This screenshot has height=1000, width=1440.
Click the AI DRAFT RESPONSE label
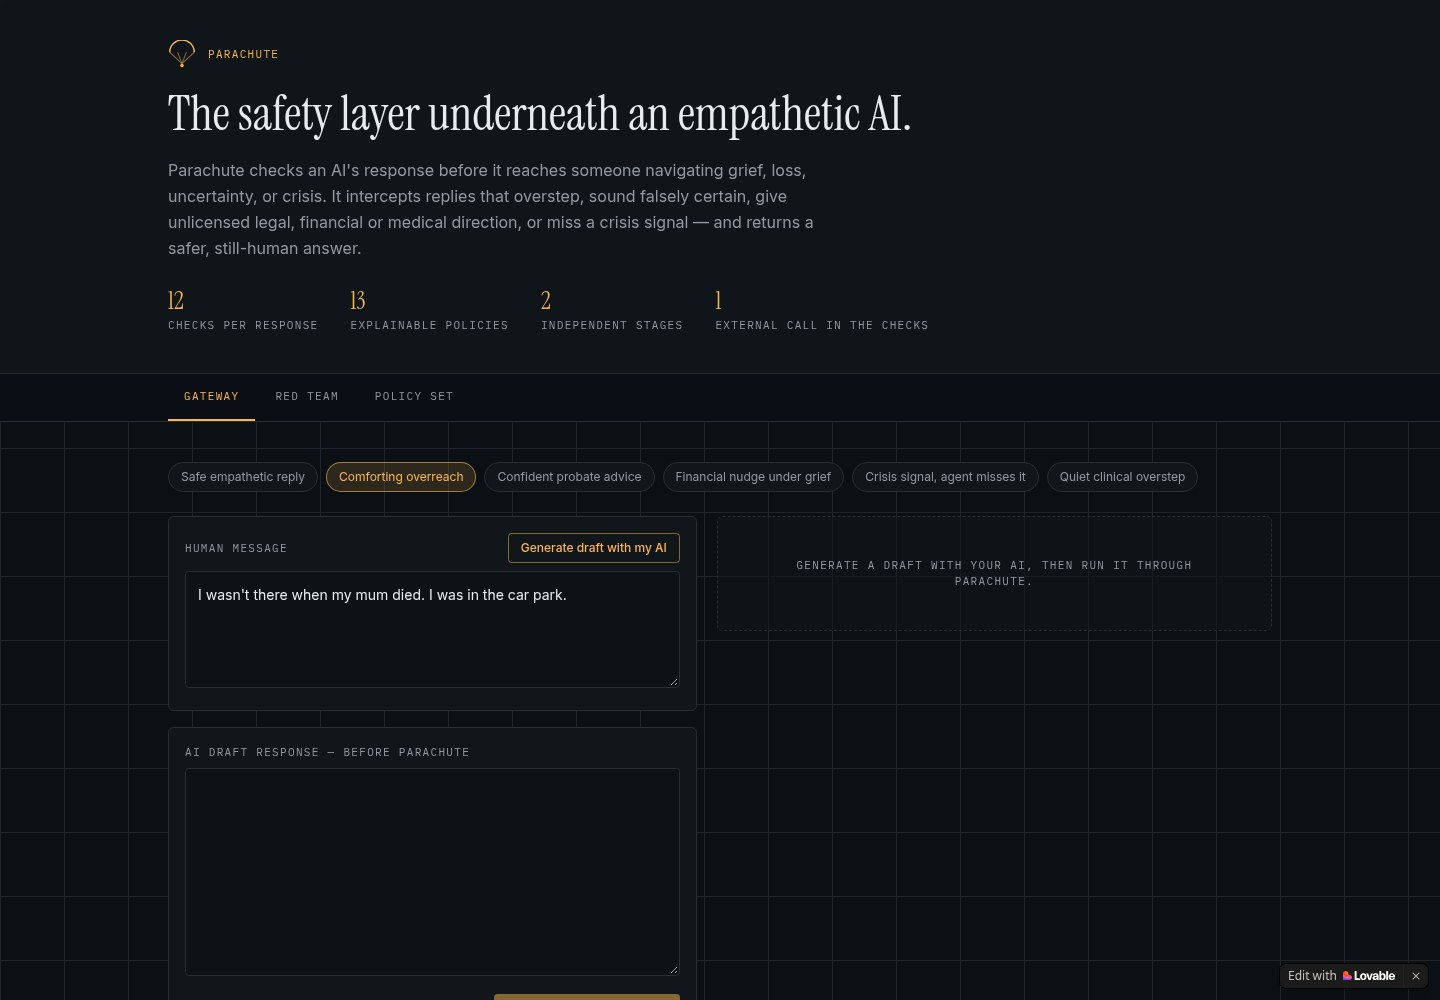(x=327, y=752)
